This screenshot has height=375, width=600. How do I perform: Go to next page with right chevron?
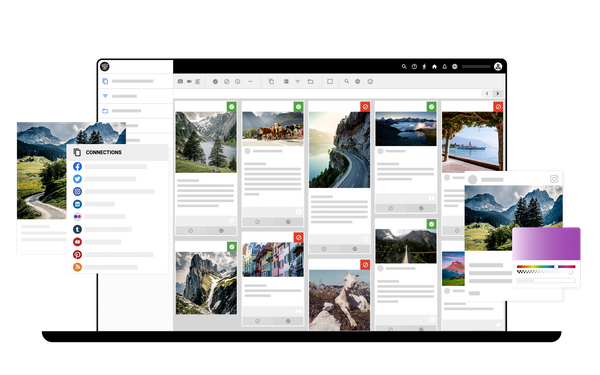(x=497, y=93)
